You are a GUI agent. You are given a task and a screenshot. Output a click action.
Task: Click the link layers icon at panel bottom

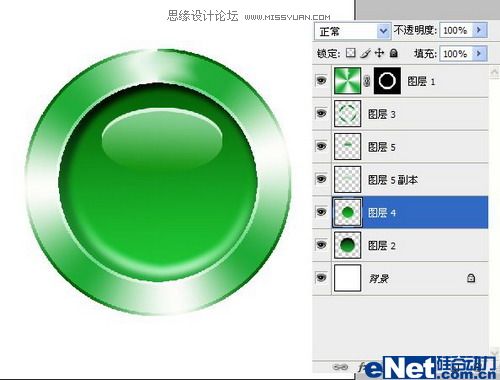339,367
